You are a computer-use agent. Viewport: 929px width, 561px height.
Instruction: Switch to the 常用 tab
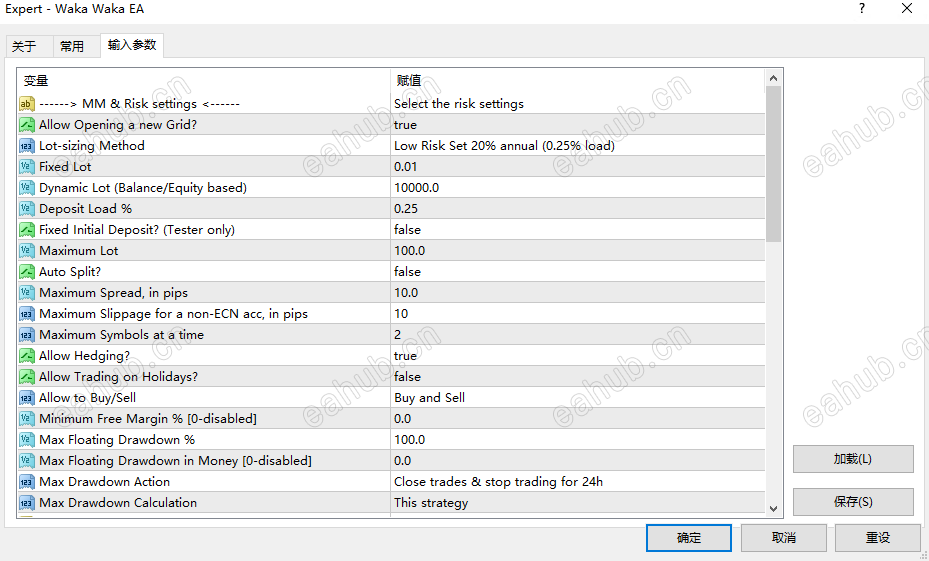(72, 46)
